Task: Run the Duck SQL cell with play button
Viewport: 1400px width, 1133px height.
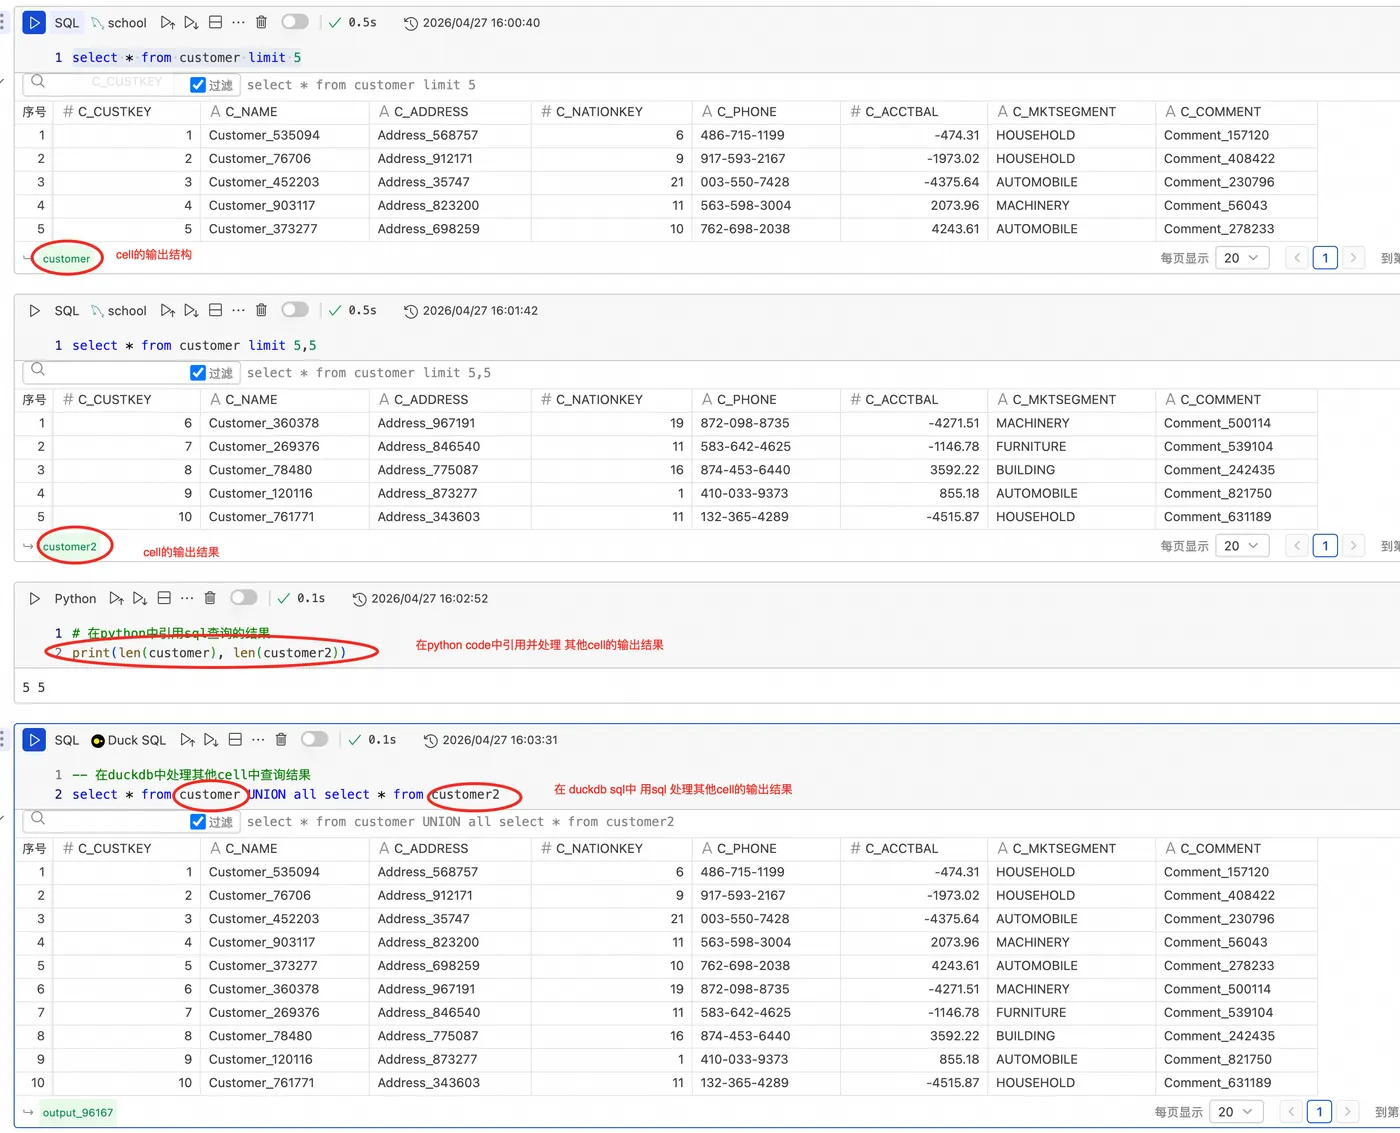Action: pyautogui.click(x=34, y=740)
